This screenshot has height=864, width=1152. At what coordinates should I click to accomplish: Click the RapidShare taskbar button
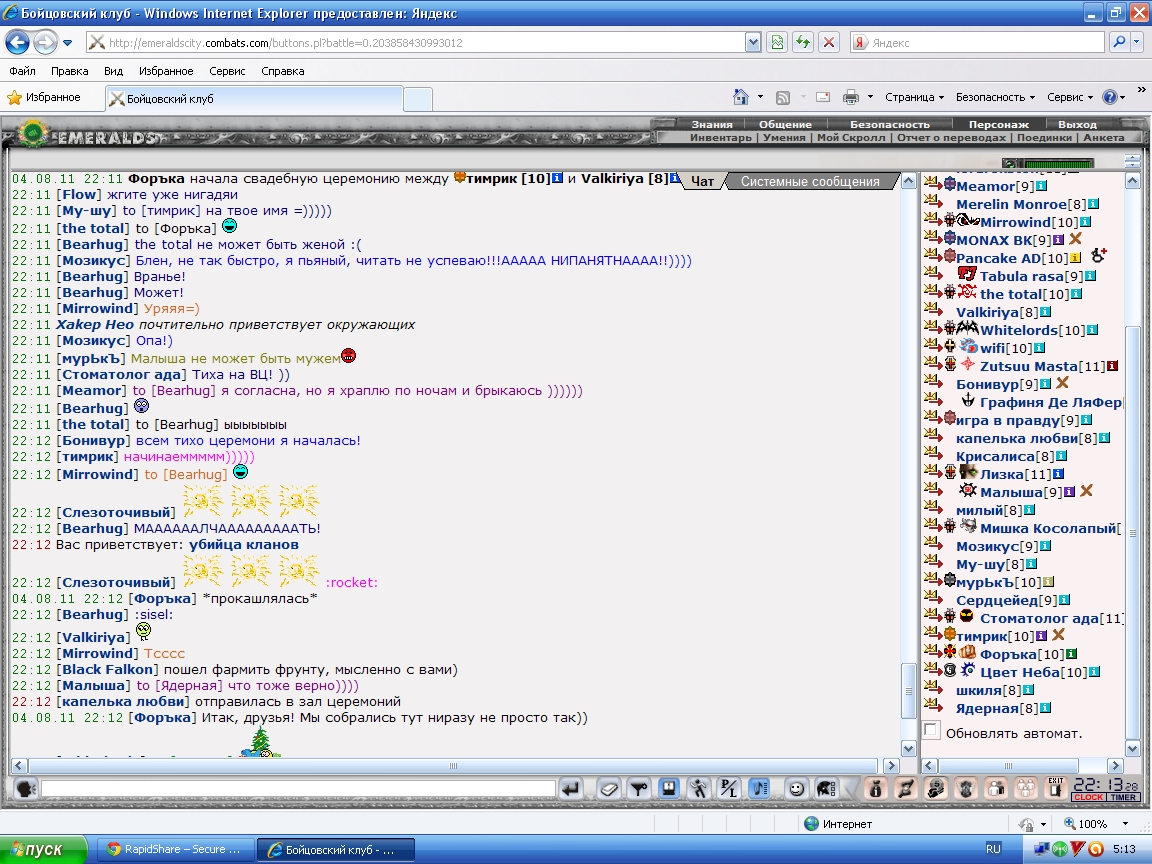(176, 849)
